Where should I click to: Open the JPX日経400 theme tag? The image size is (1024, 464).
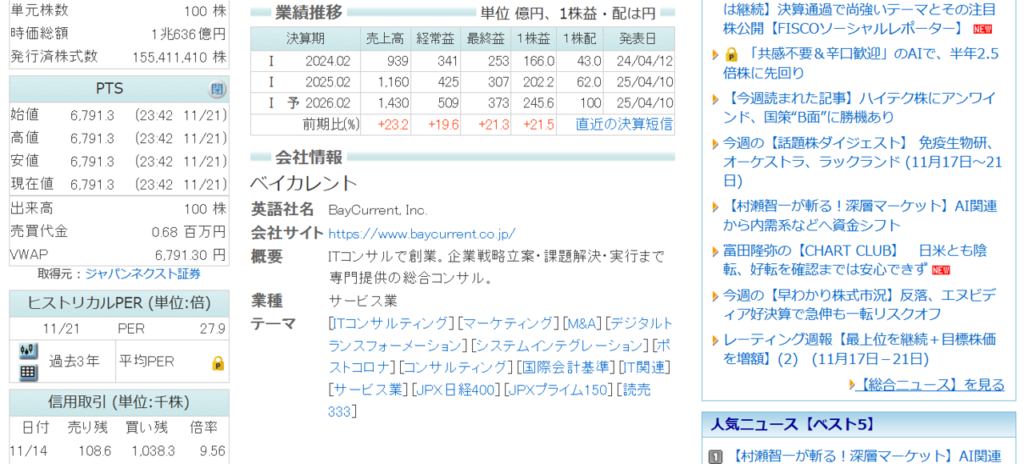point(456,389)
